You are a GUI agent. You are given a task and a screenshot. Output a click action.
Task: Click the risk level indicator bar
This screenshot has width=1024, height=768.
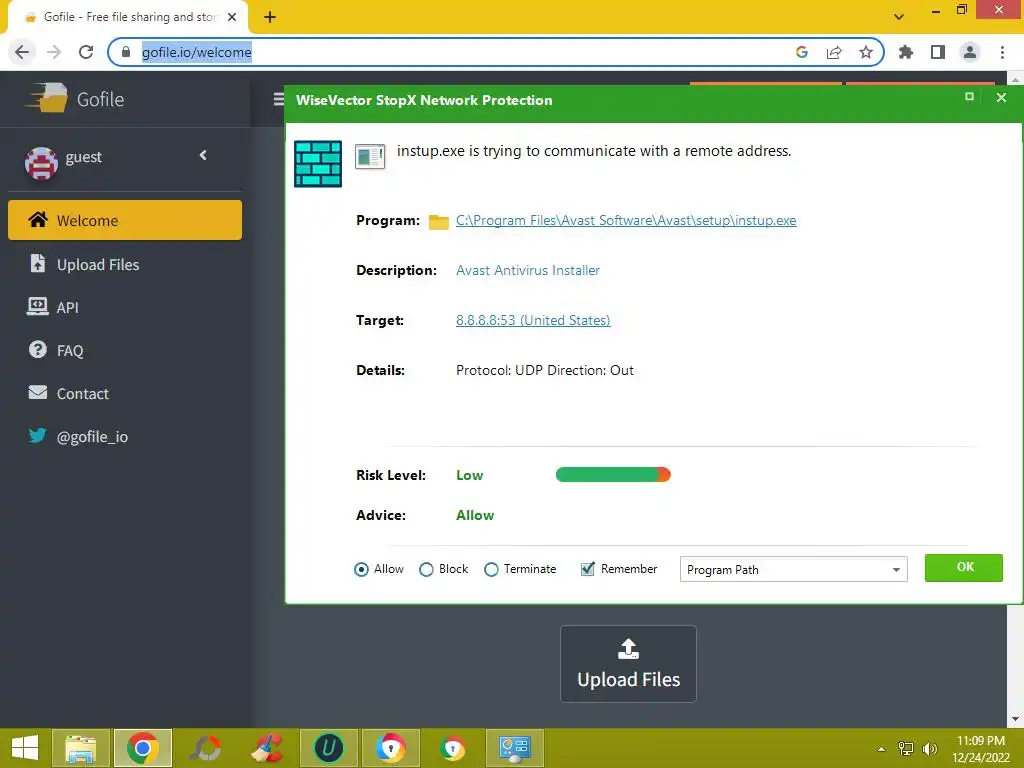[613, 475]
